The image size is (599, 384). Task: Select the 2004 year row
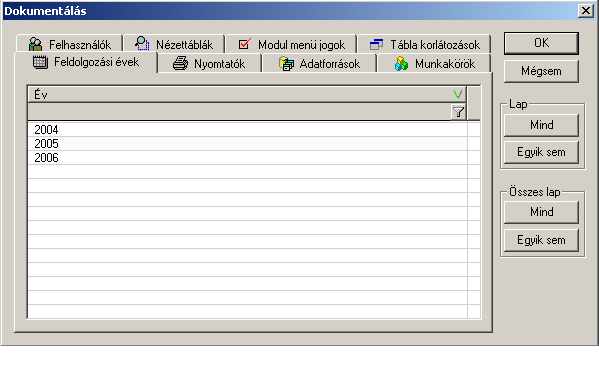[x=247, y=130]
